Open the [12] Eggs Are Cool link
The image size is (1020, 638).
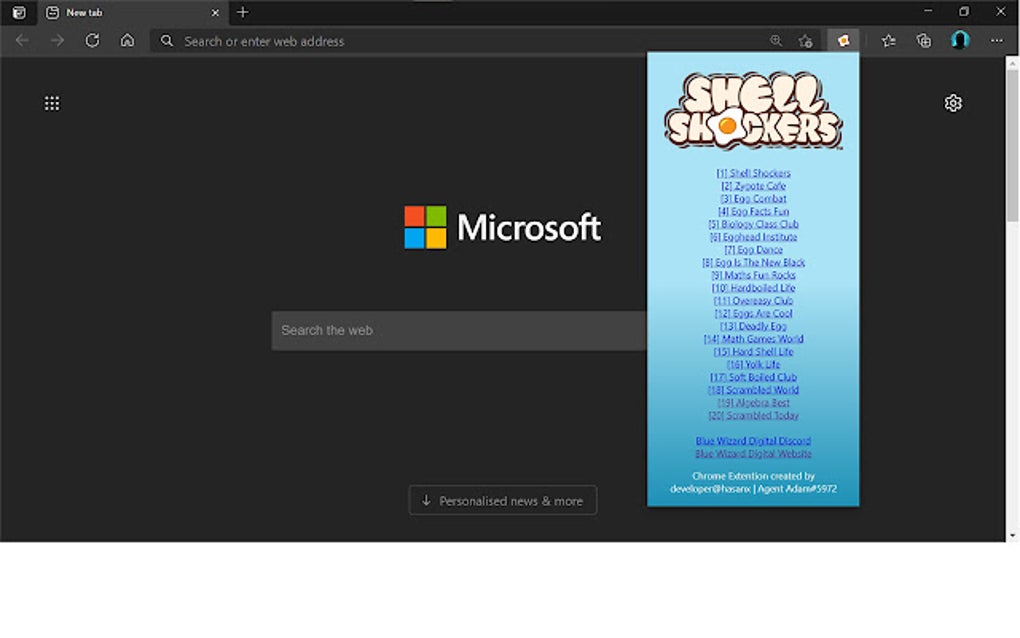coord(753,313)
